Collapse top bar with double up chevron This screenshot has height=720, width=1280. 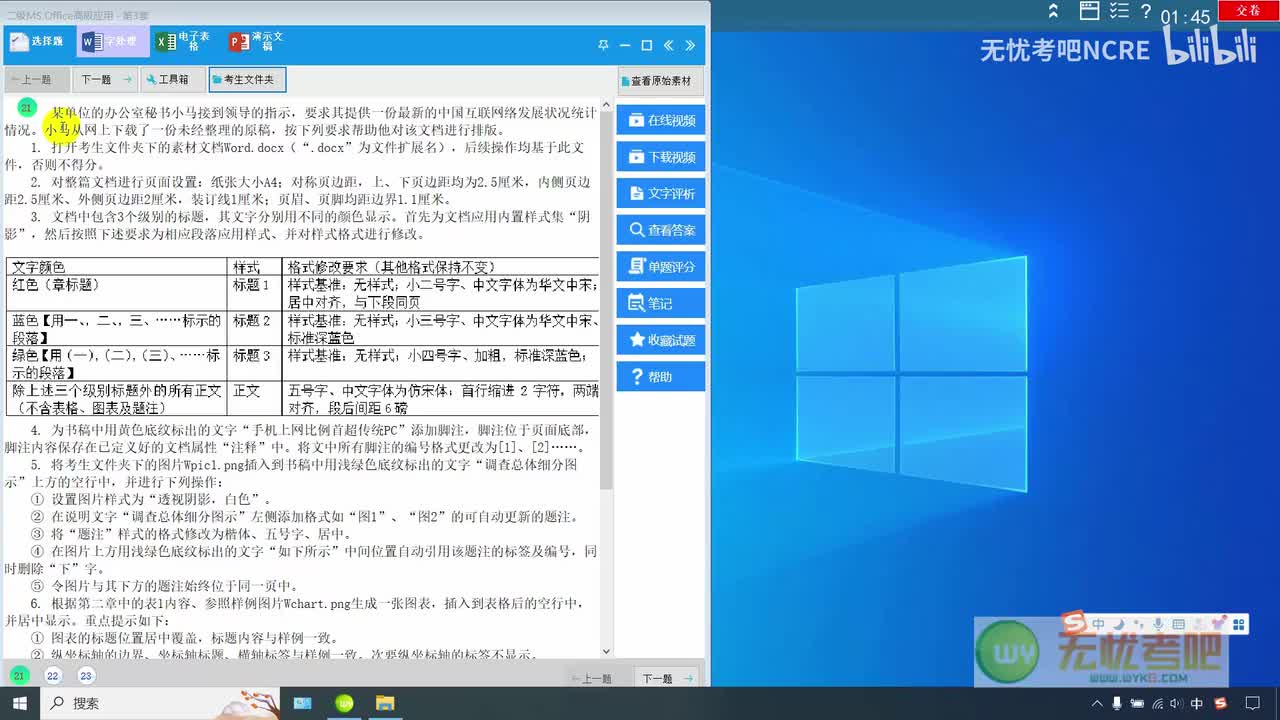coord(1053,12)
